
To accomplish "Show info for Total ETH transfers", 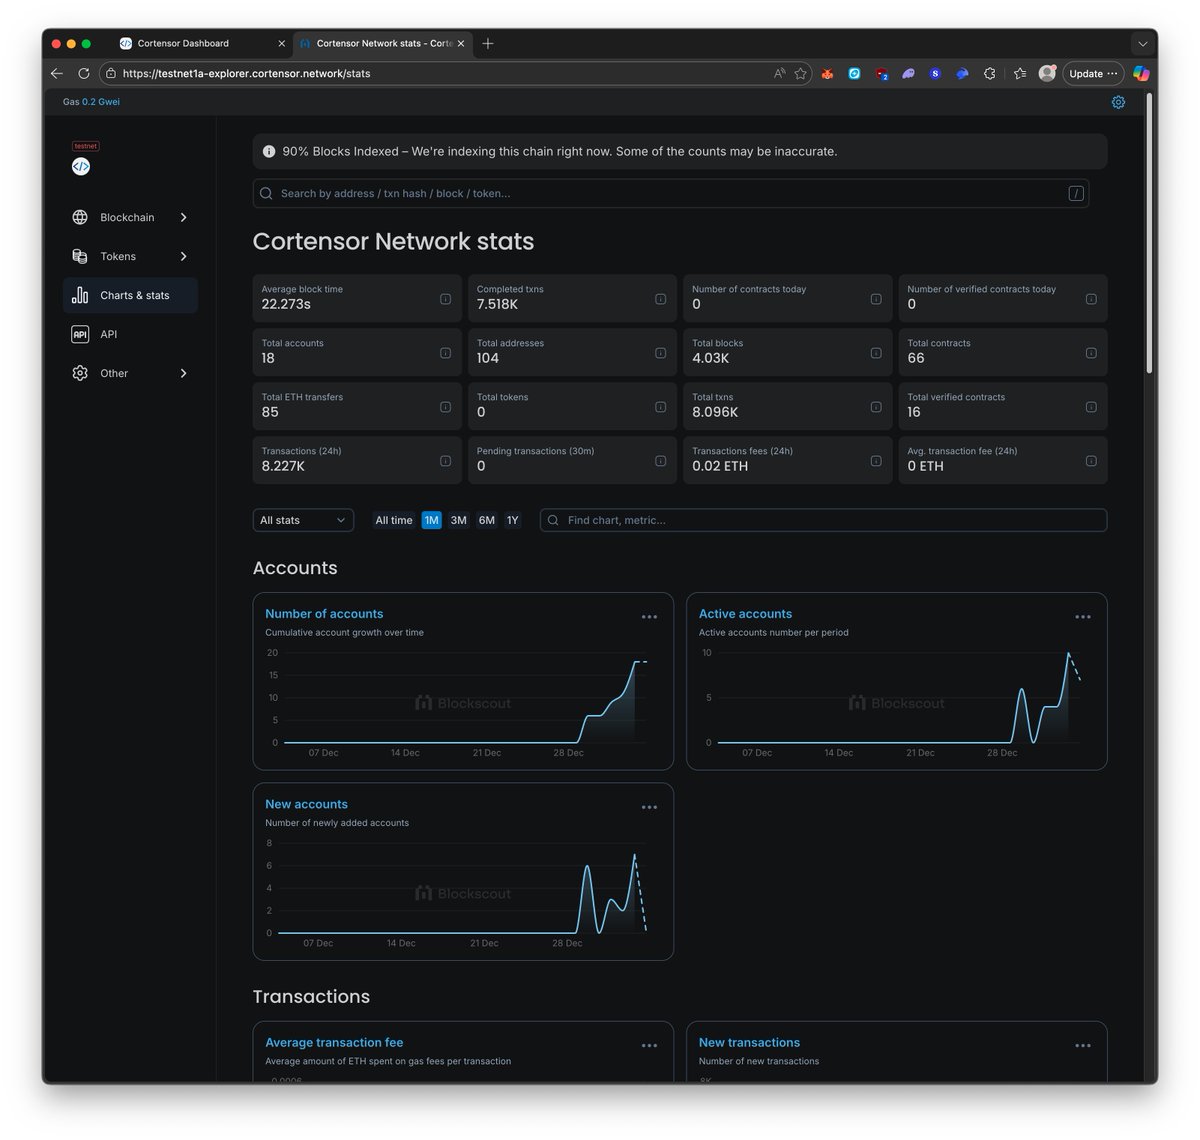I will pos(445,407).
